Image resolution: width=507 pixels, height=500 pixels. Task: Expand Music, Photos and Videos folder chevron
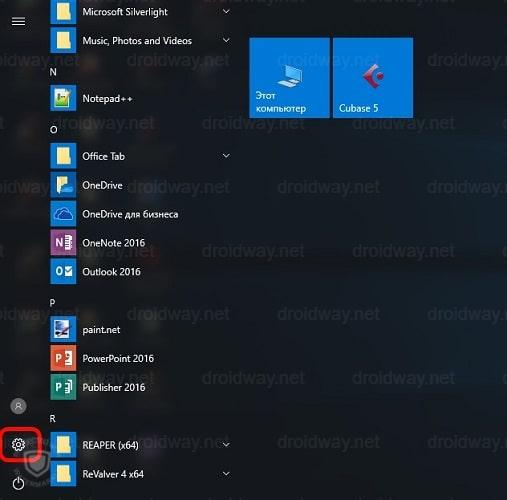coord(226,40)
